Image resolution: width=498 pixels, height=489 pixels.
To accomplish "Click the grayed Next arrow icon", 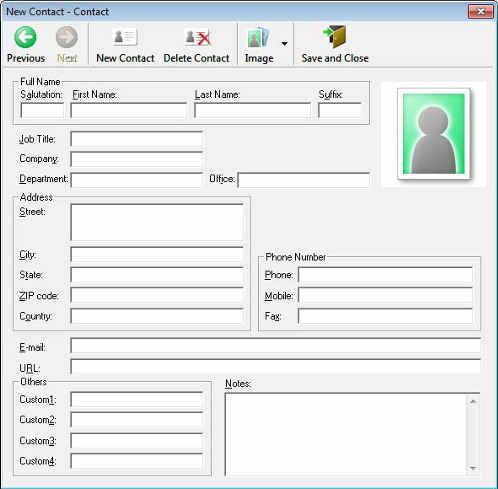I will (x=67, y=37).
